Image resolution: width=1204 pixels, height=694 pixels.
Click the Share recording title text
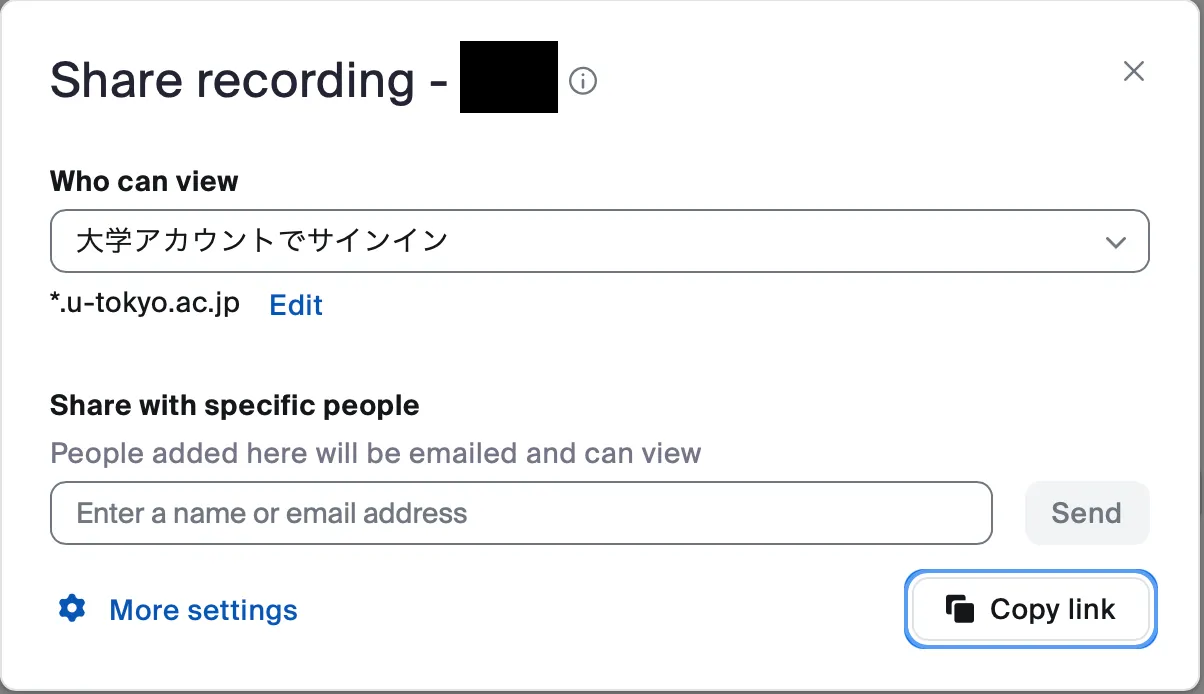pos(249,80)
